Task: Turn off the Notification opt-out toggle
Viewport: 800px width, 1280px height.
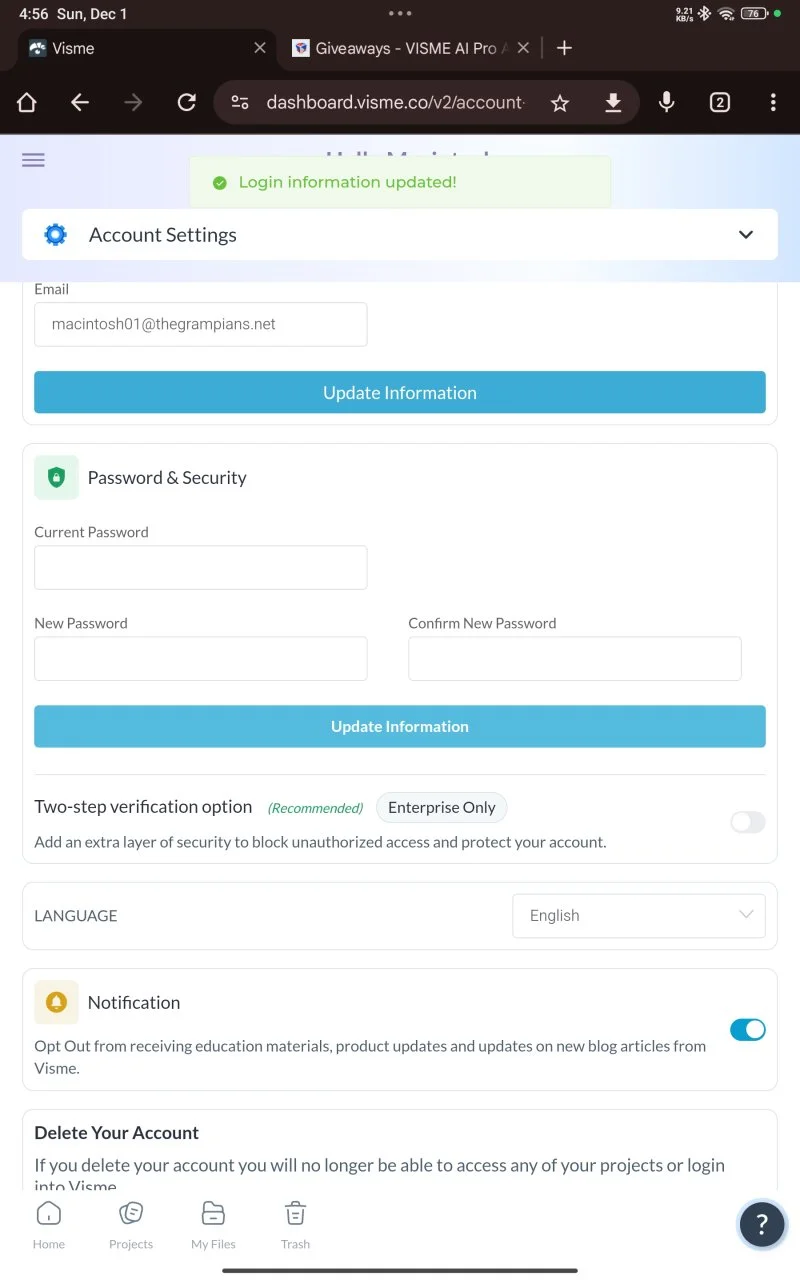Action: click(x=747, y=1029)
